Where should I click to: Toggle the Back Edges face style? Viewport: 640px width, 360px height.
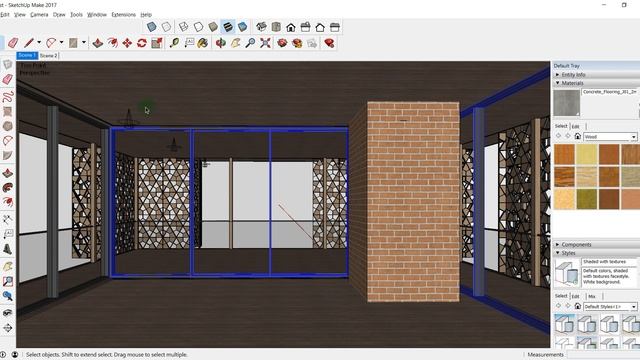166,27
